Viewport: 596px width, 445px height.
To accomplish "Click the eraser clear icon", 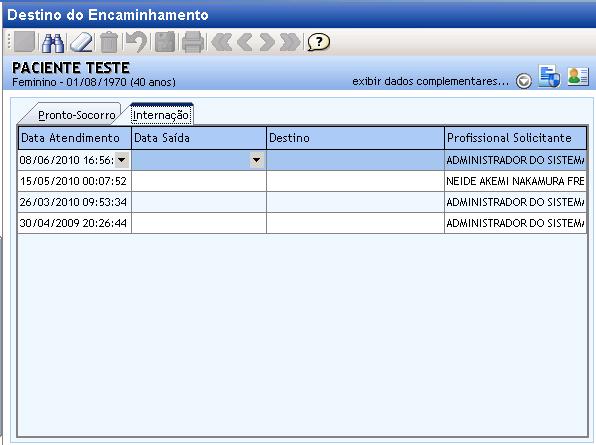I will 81,43.
